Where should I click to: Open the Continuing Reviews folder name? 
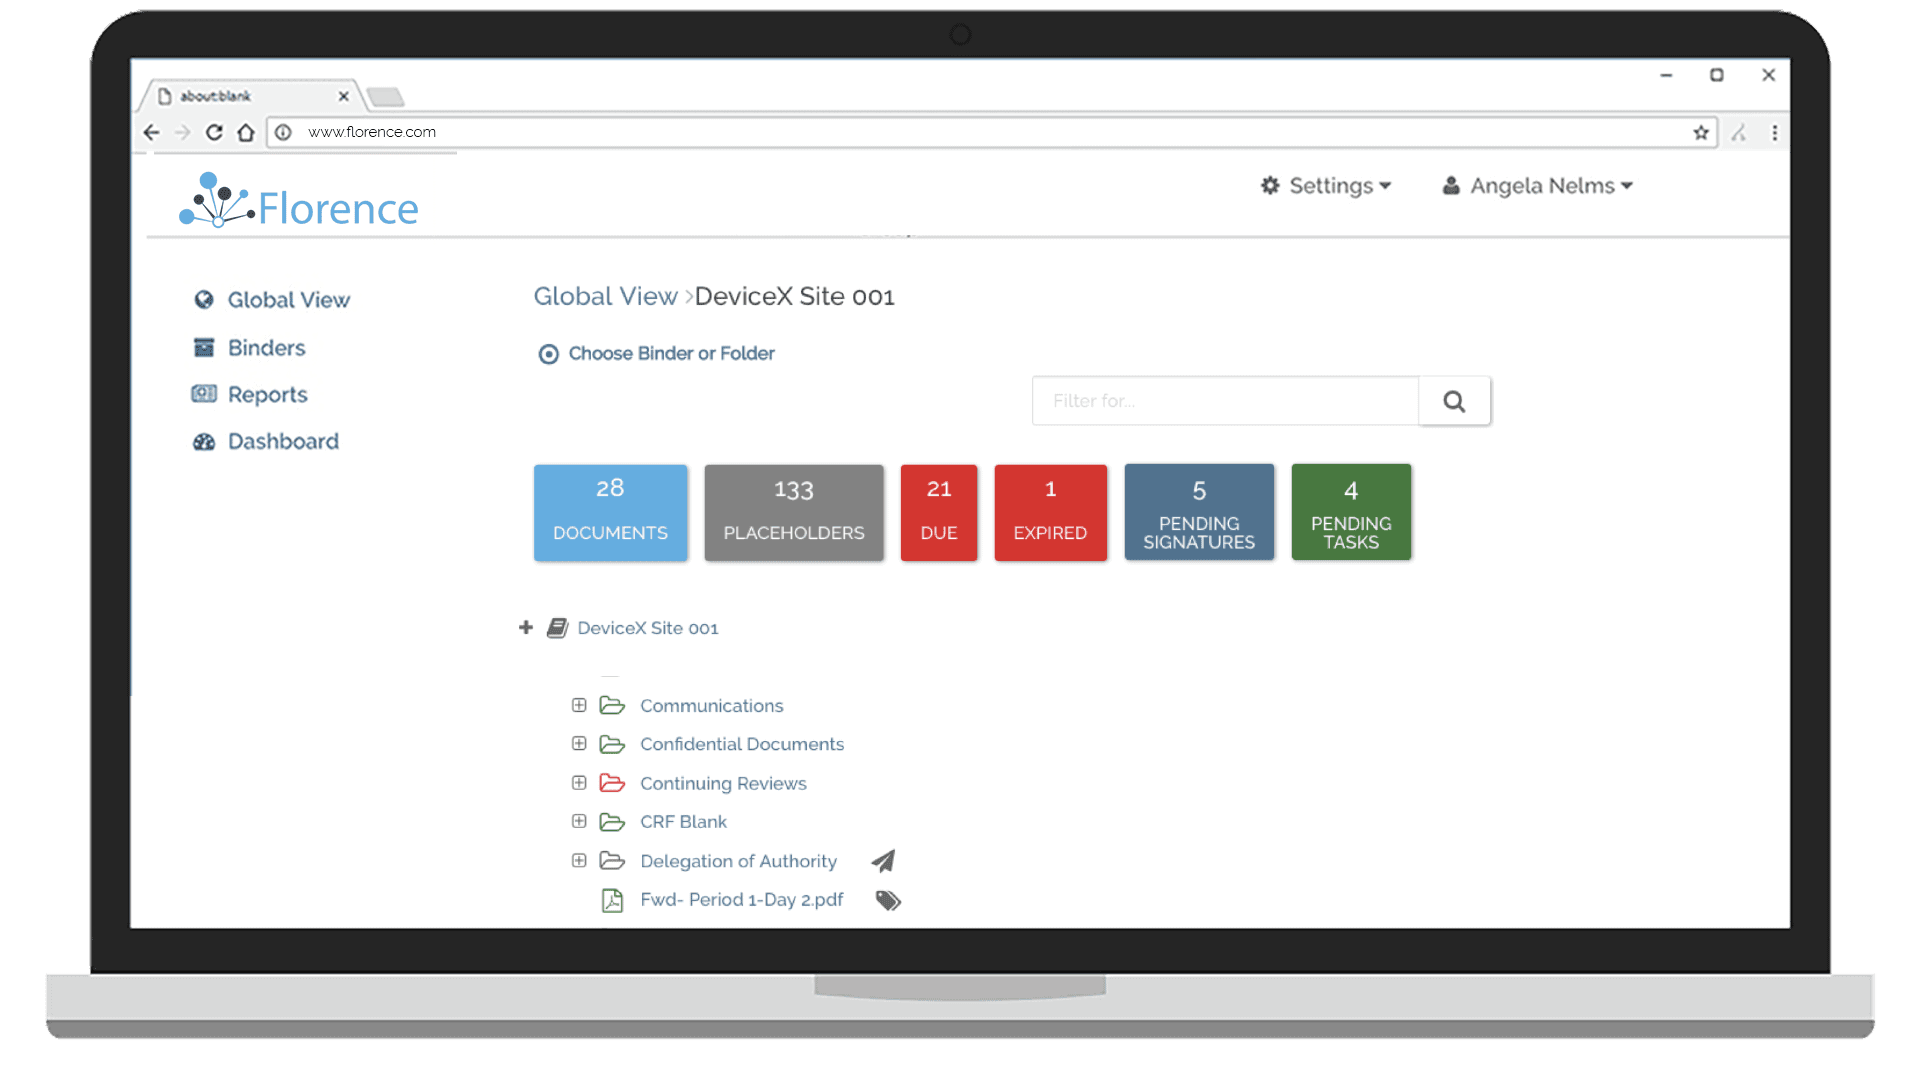point(723,784)
